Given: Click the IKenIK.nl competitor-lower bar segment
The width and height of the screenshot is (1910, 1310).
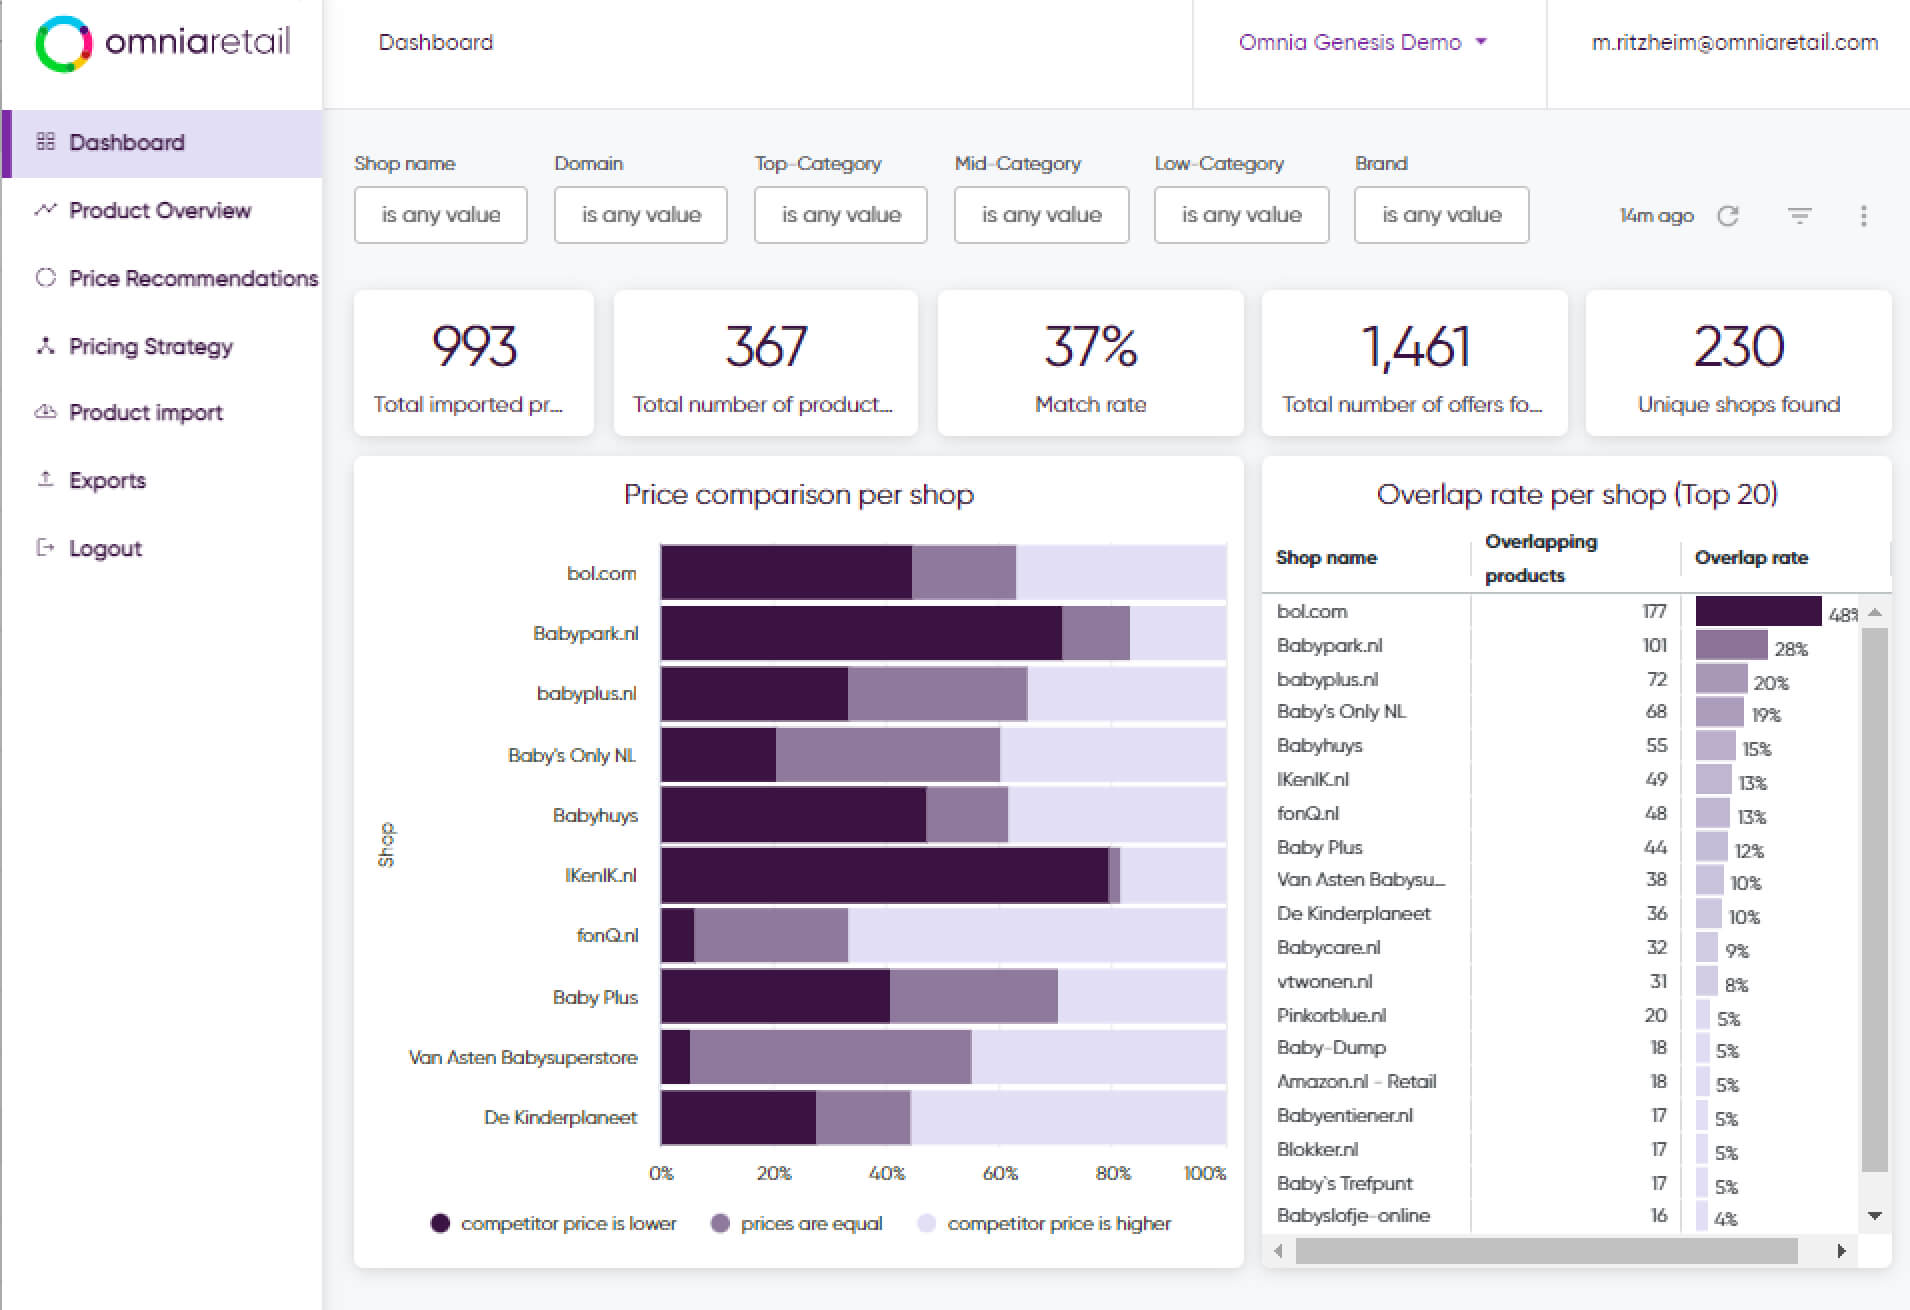Looking at the screenshot, I should pos(884,875).
